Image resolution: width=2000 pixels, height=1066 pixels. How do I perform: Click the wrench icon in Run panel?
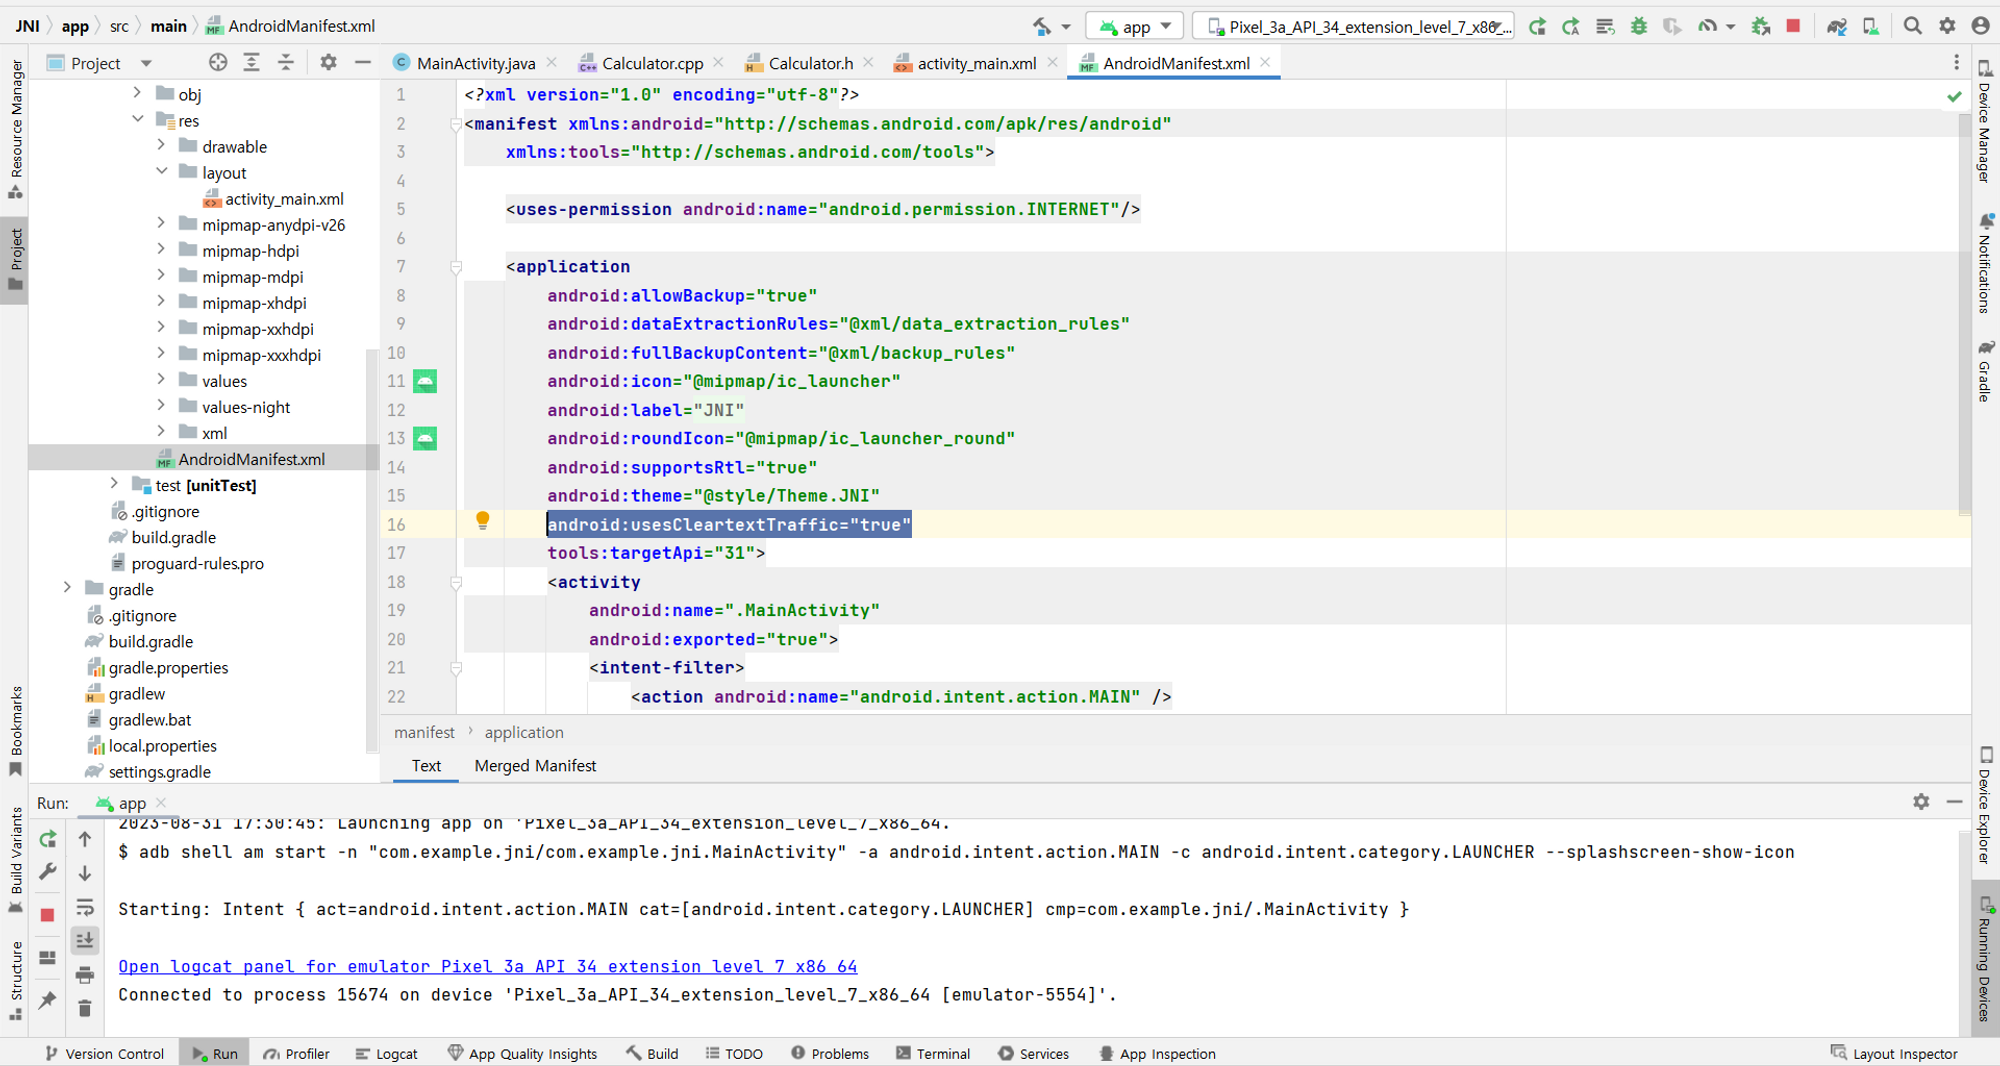pos(47,872)
